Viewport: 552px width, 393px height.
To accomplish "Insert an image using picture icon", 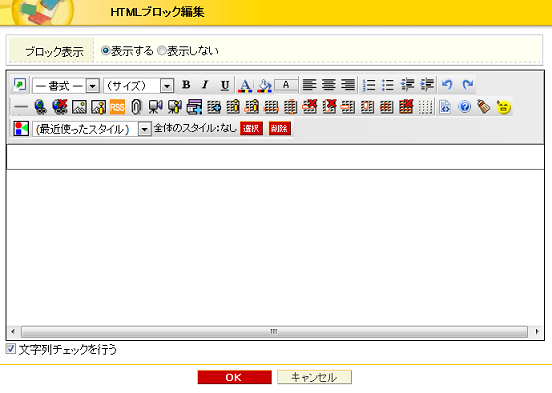I will [x=79, y=107].
